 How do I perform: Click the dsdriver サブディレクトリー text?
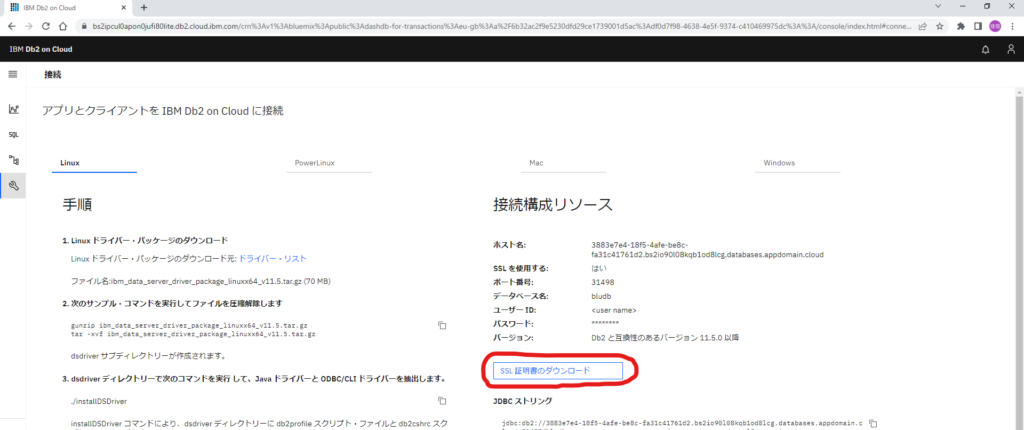click(x=148, y=356)
